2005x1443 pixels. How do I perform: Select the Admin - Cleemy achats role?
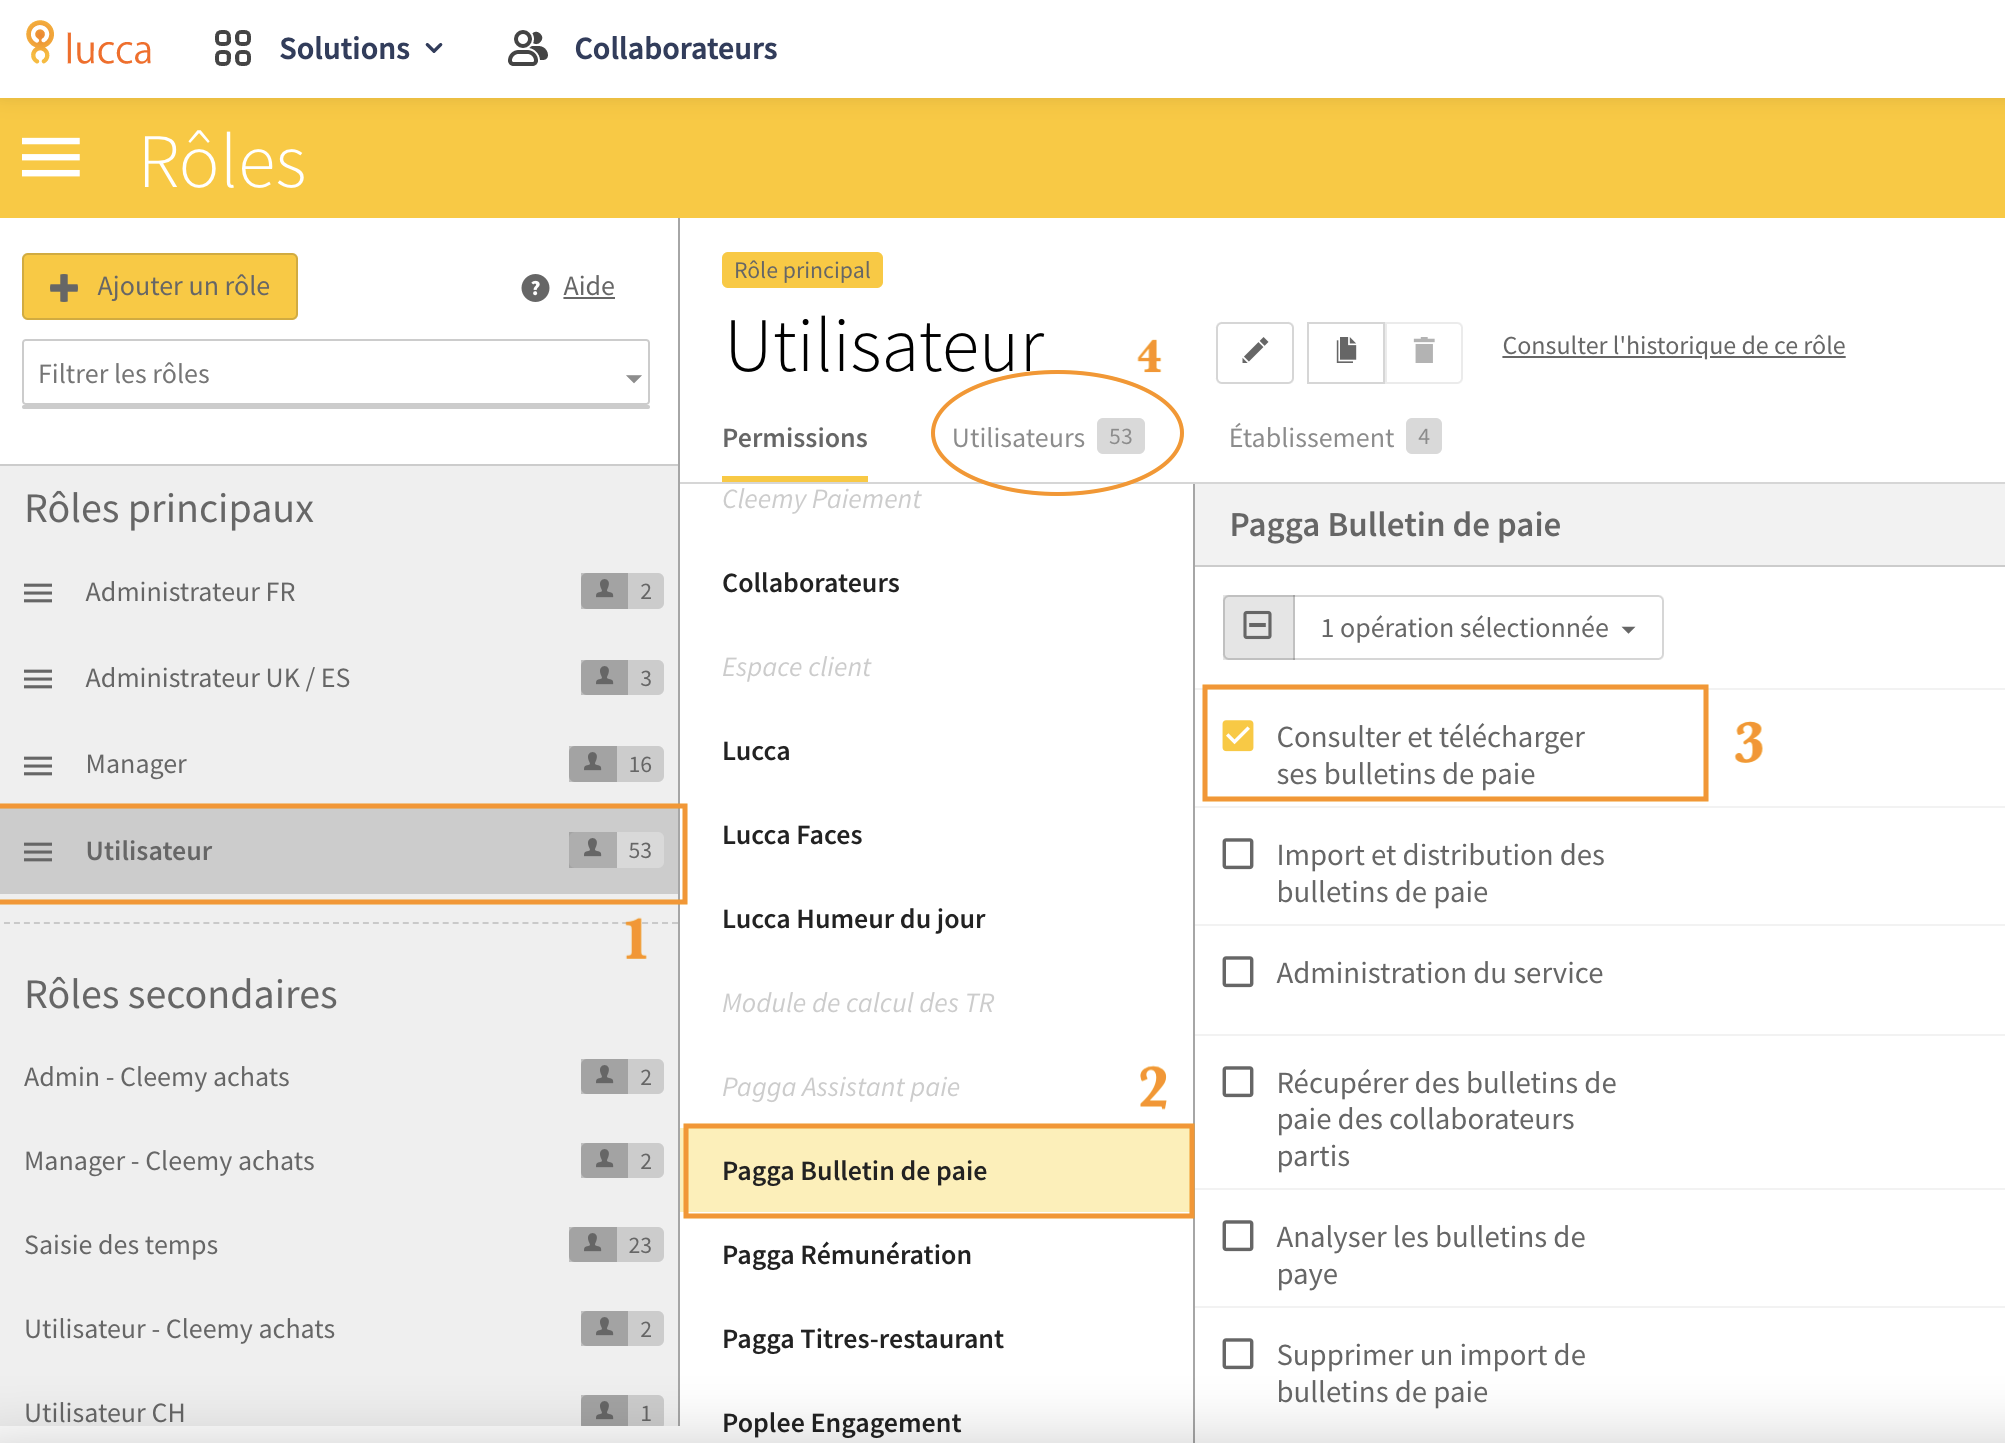(340, 1076)
